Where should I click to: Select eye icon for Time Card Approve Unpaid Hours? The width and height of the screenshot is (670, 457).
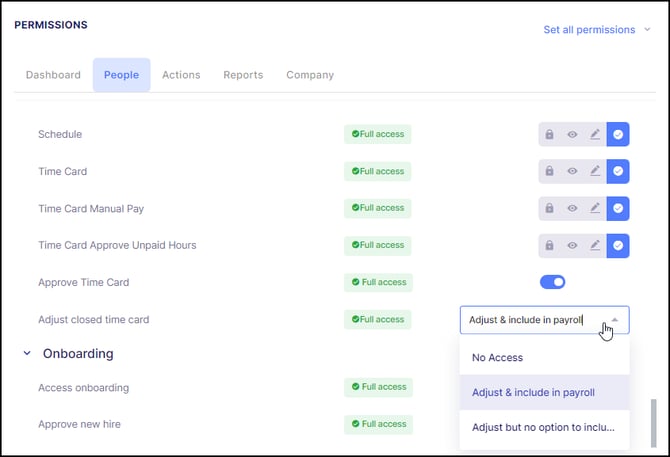coord(572,246)
